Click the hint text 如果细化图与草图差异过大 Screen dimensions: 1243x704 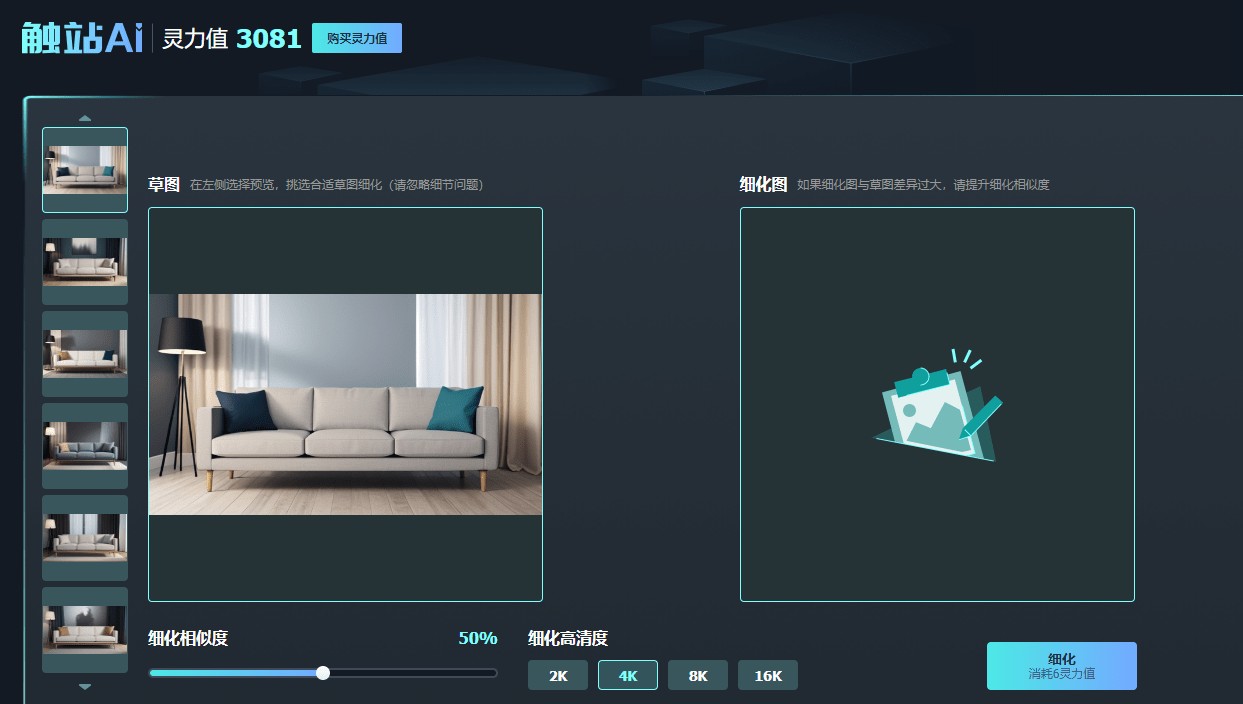click(923, 185)
